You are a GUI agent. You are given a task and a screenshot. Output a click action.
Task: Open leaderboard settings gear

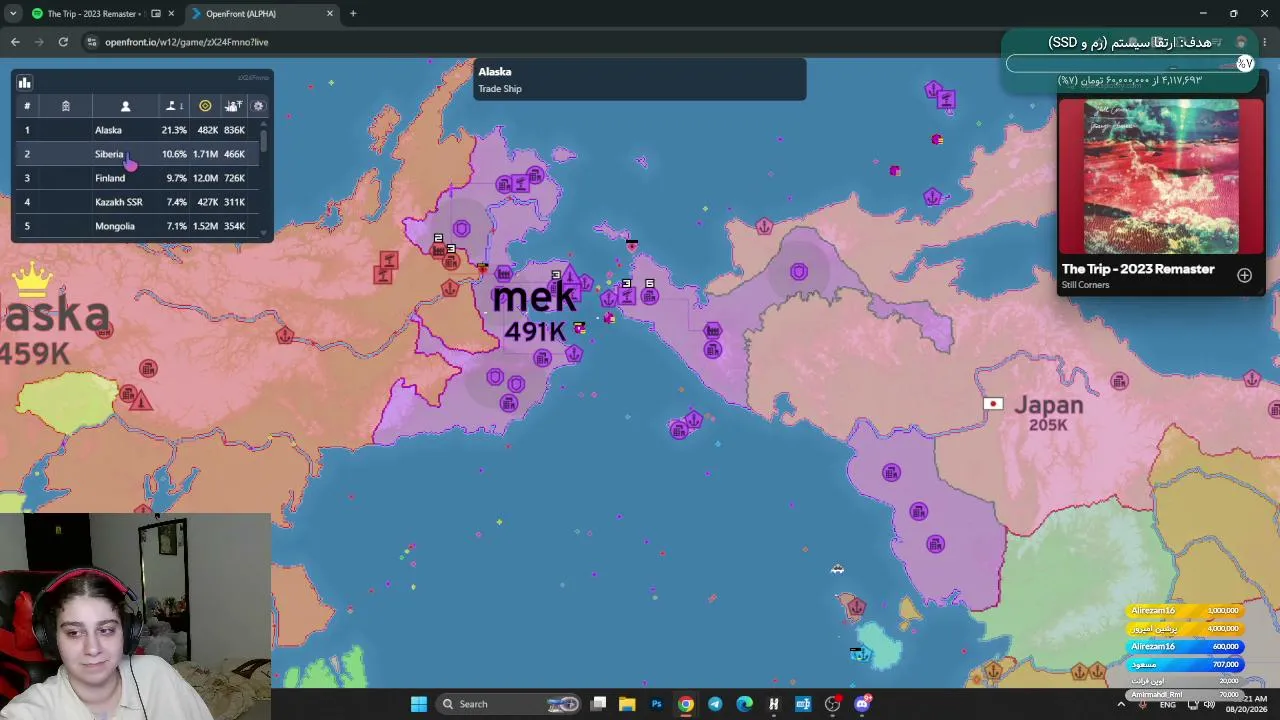[x=258, y=106]
